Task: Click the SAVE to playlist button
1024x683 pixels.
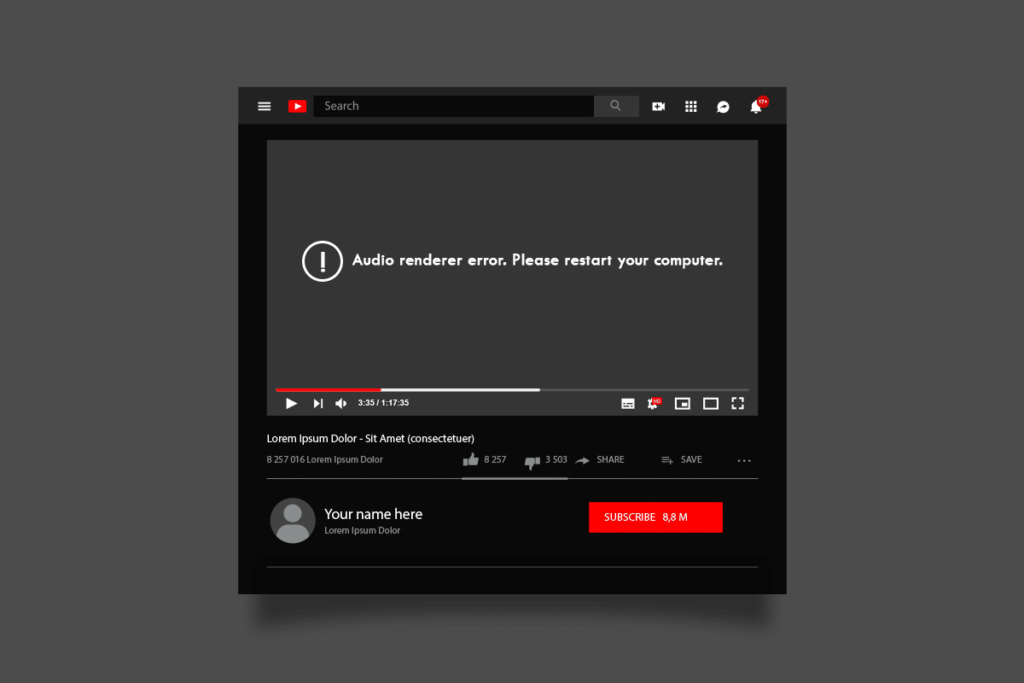Action: [x=682, y=460]
